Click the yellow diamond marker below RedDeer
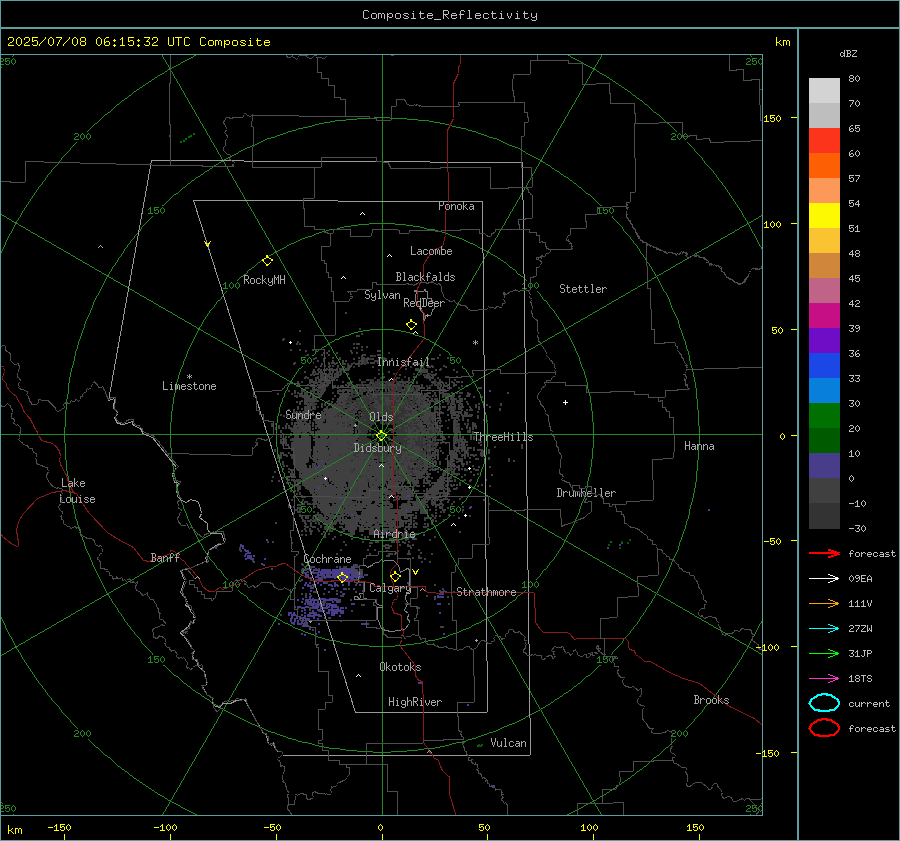Image resolution: width=900 pixels, height=841 pixels. click(411, 325)
